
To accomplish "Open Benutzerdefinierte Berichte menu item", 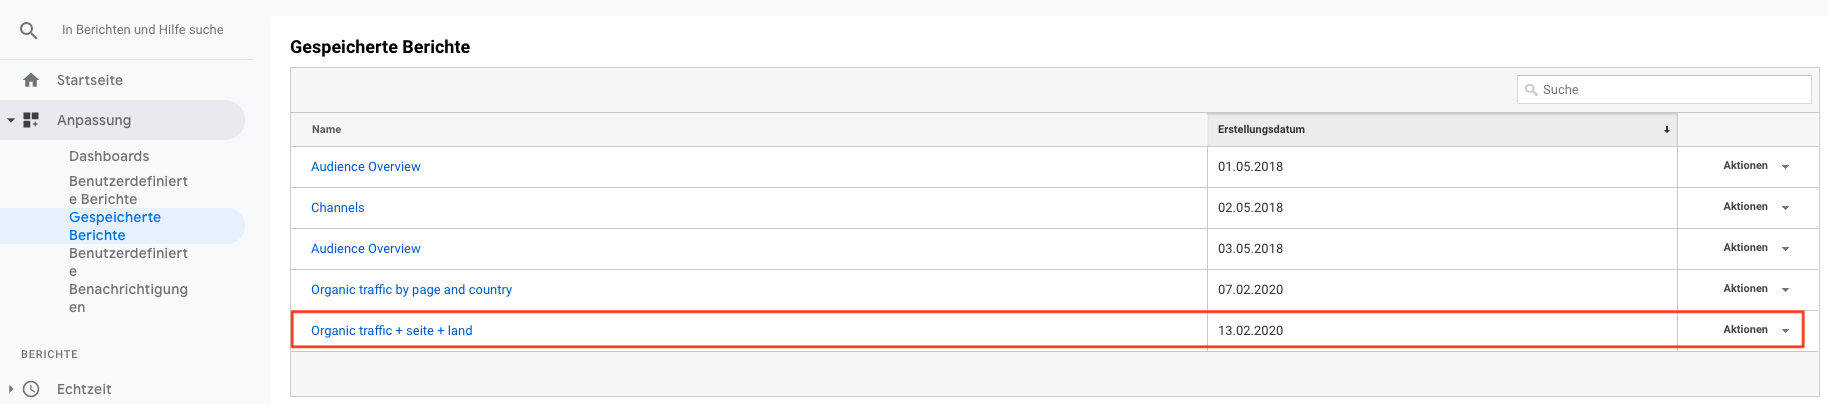I will 128,190.
